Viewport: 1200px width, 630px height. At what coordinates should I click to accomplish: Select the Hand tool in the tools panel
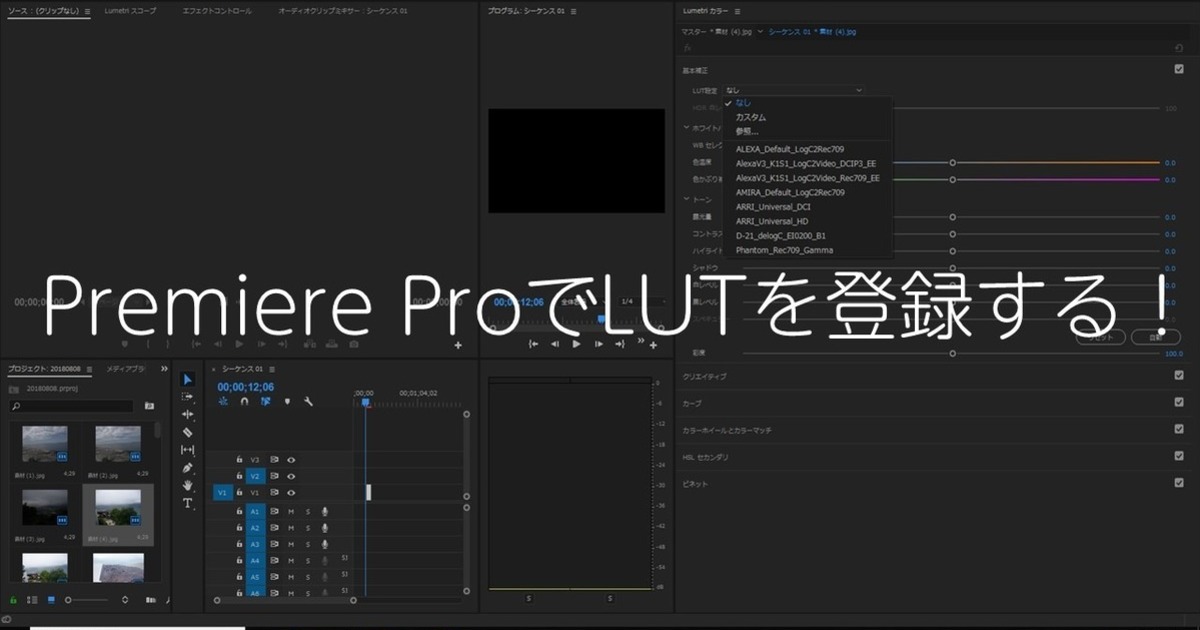[x=187, y=484]
